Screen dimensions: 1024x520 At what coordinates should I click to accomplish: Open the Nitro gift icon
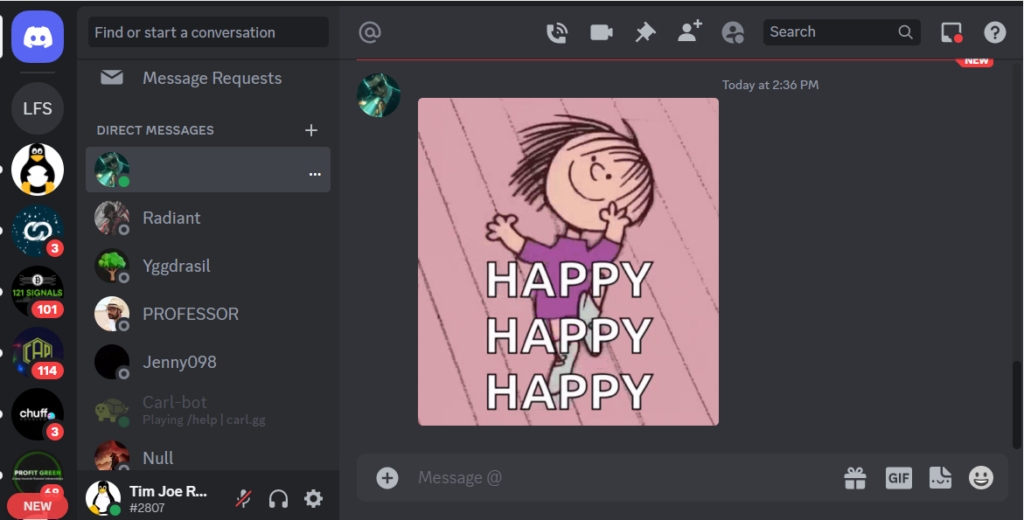[x=855, y=478]
